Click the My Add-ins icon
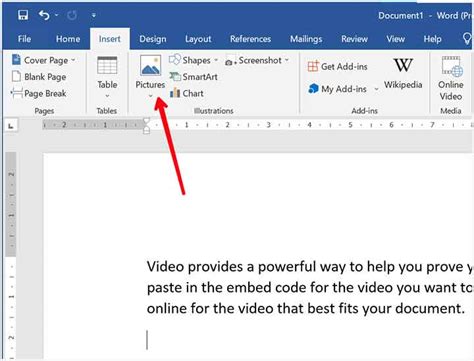Image resolution: width=474 pixels, height=361 pixels. click(x=313, y=89)
